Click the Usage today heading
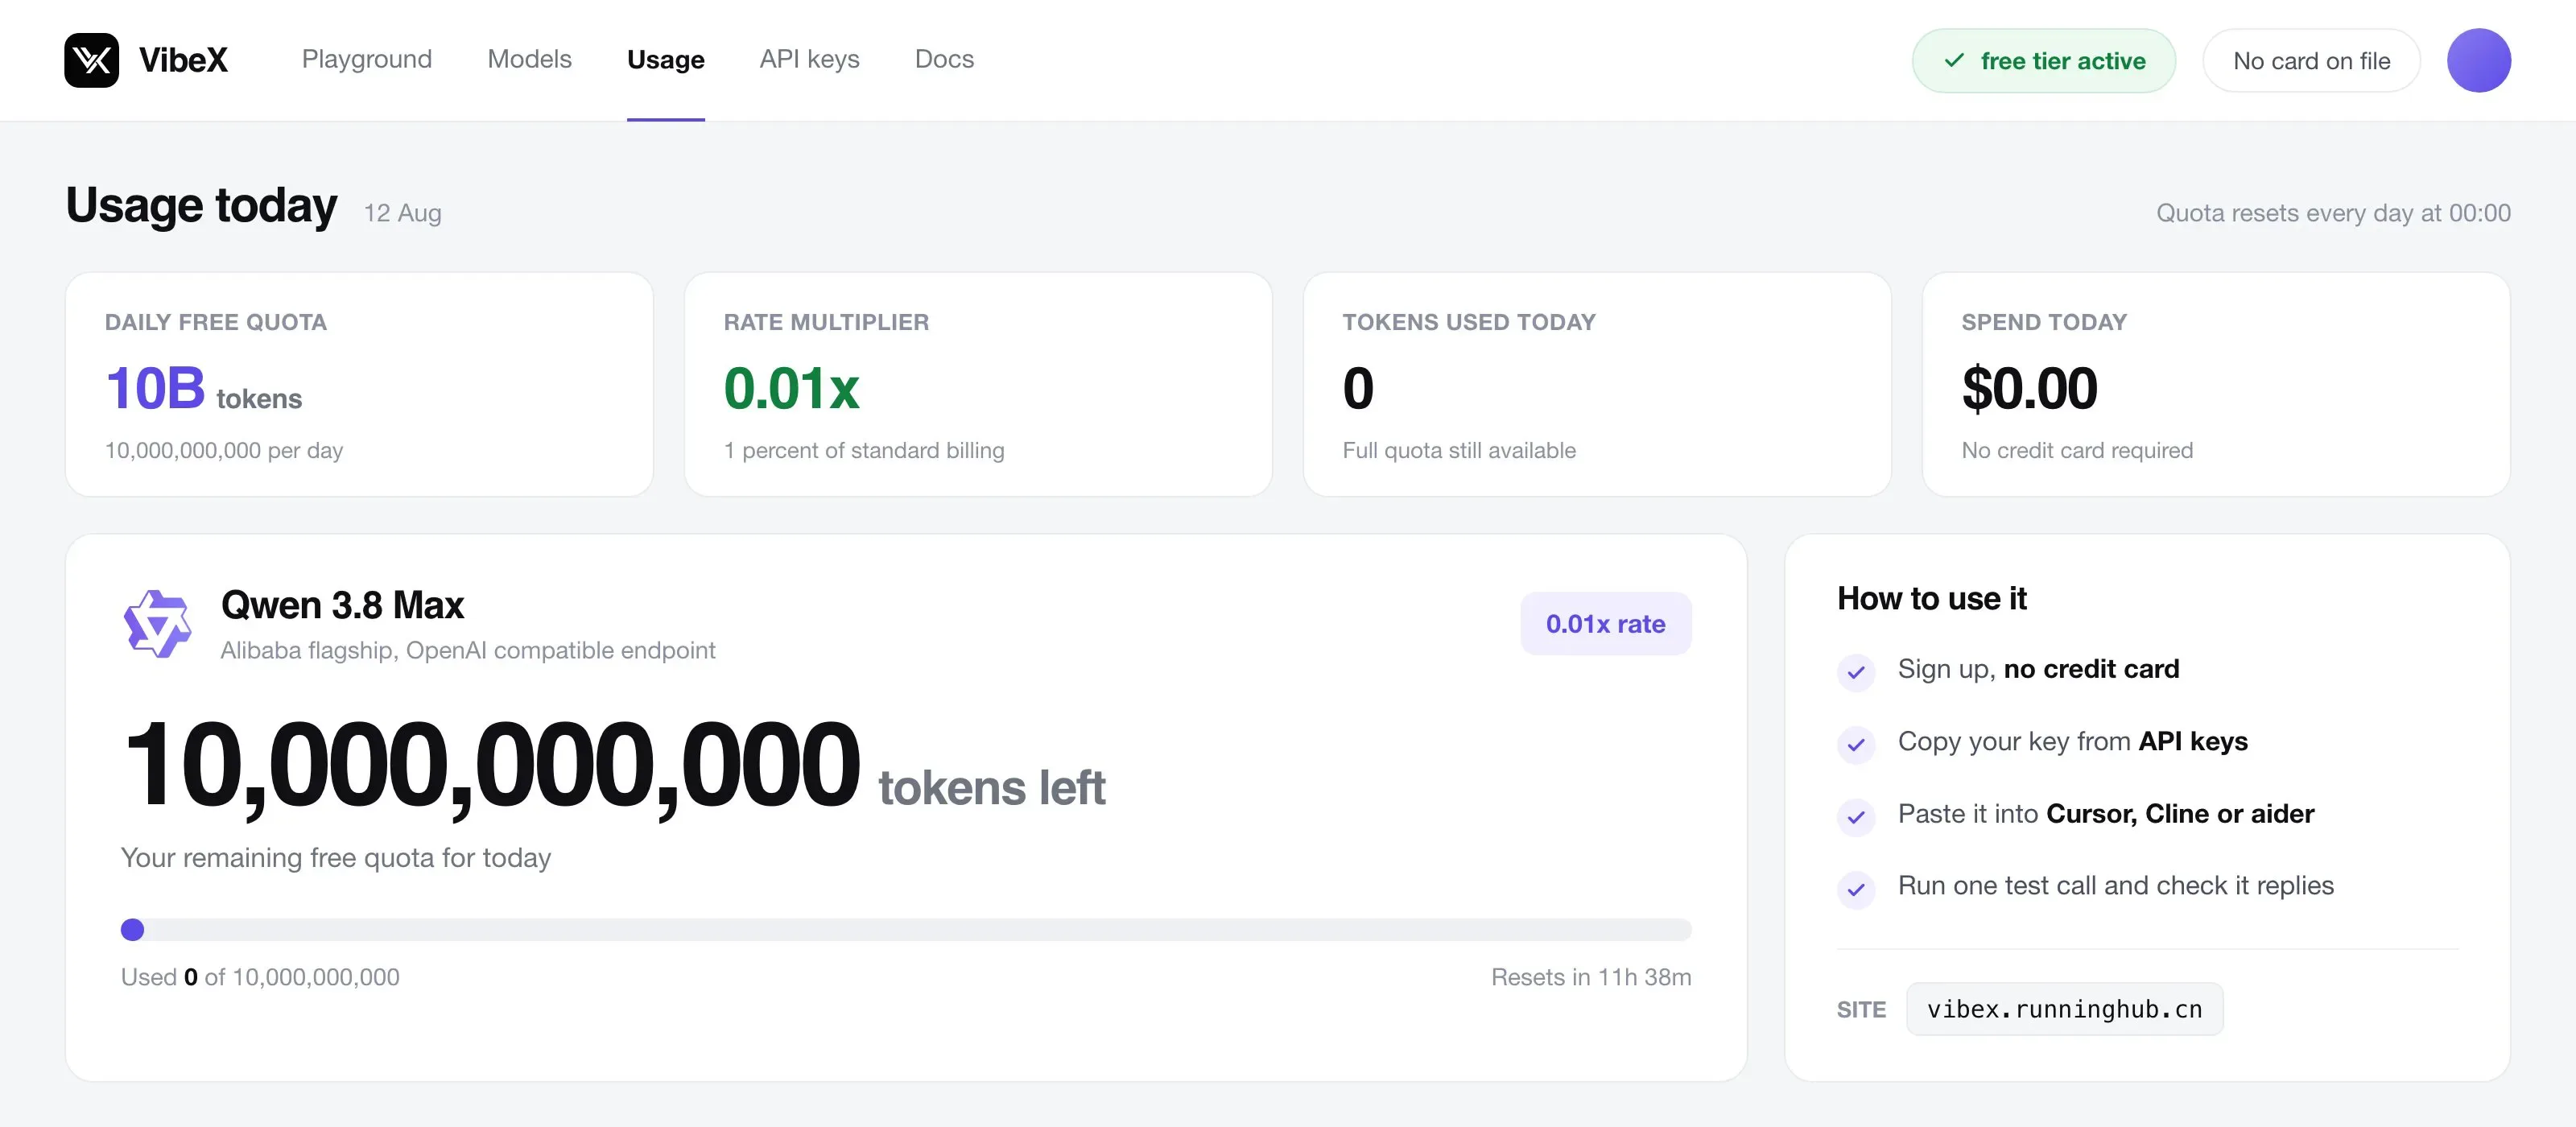2576x1127 pixels. (201, 205)
